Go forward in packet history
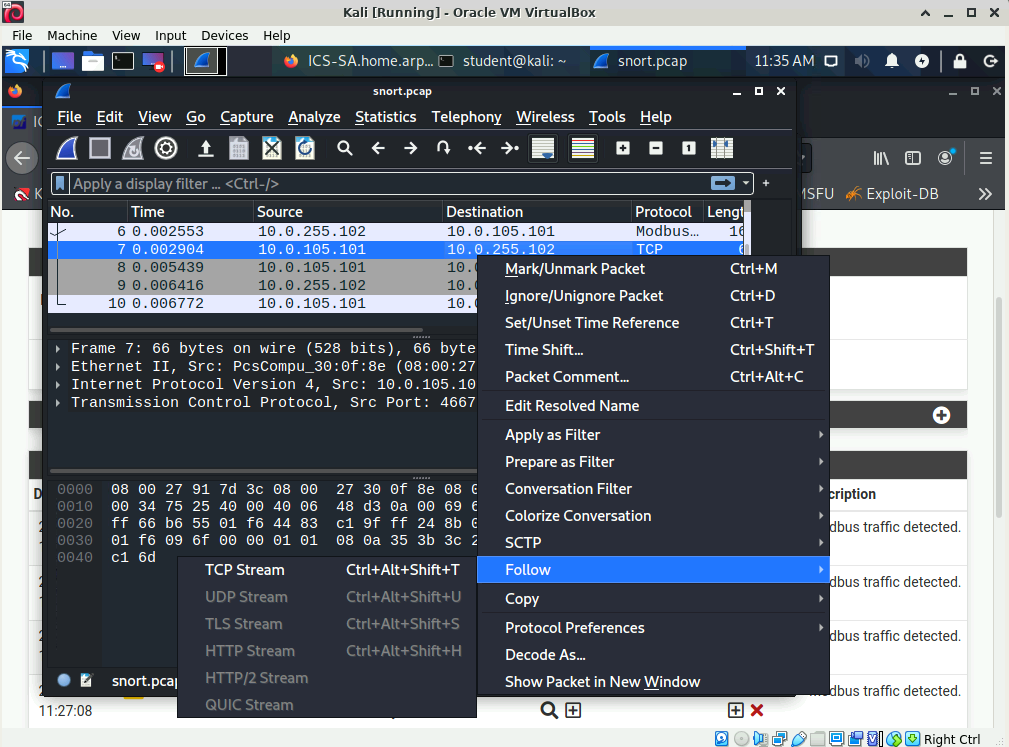The height and width of the screenshot is (747, 1009). pyautogui.click(x=411, y=149)
